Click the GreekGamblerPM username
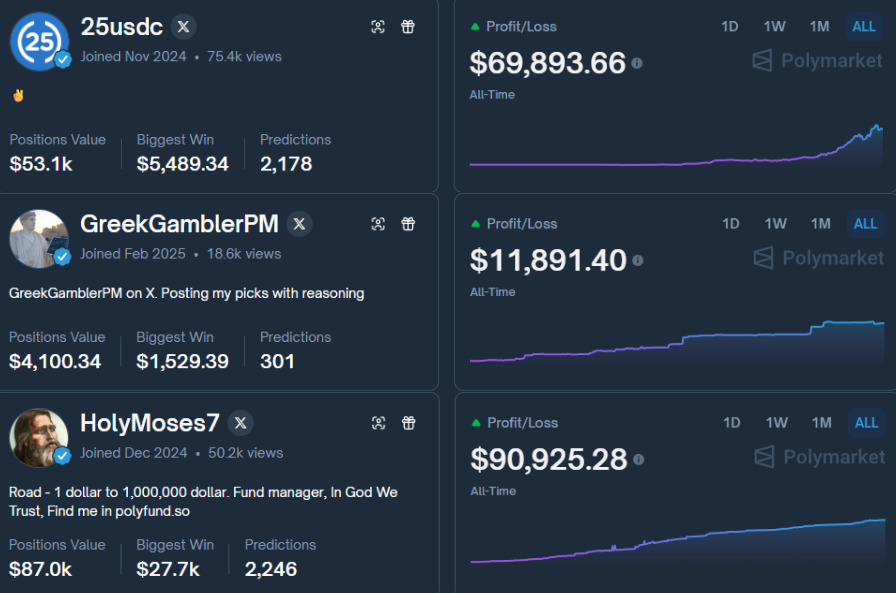Viewport: 896px width, 593px height. pyautogui.click(x=179, y=224)
